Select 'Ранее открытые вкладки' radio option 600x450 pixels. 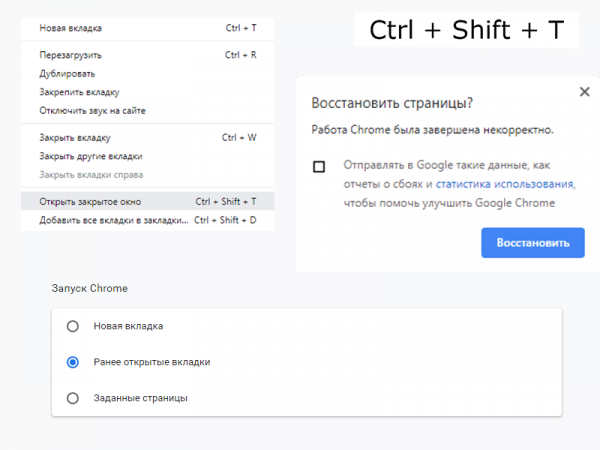click(x=73, y=362)
